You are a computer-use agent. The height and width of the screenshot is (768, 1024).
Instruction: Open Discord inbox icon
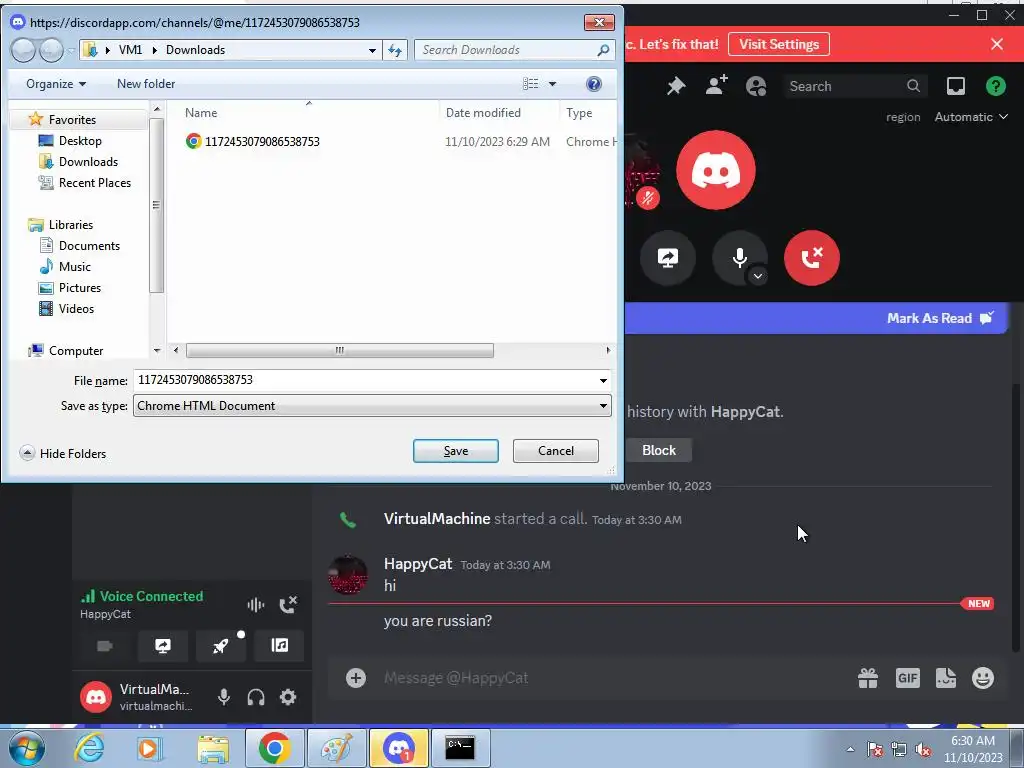955,86
